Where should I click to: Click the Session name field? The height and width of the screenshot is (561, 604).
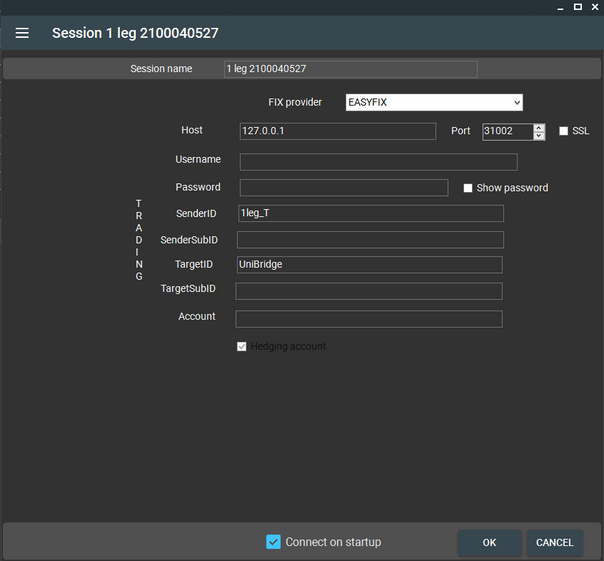350,69
